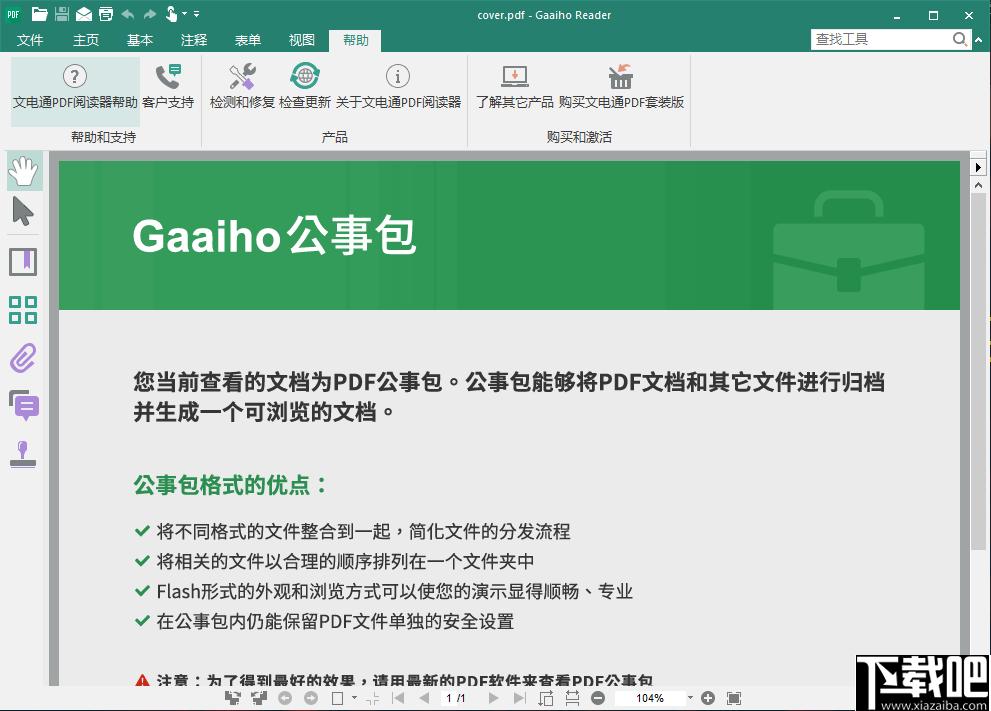This screenshot has height=711, width=991.
Task: Collapse the ribbon with the up chevron
Action: 979,39
